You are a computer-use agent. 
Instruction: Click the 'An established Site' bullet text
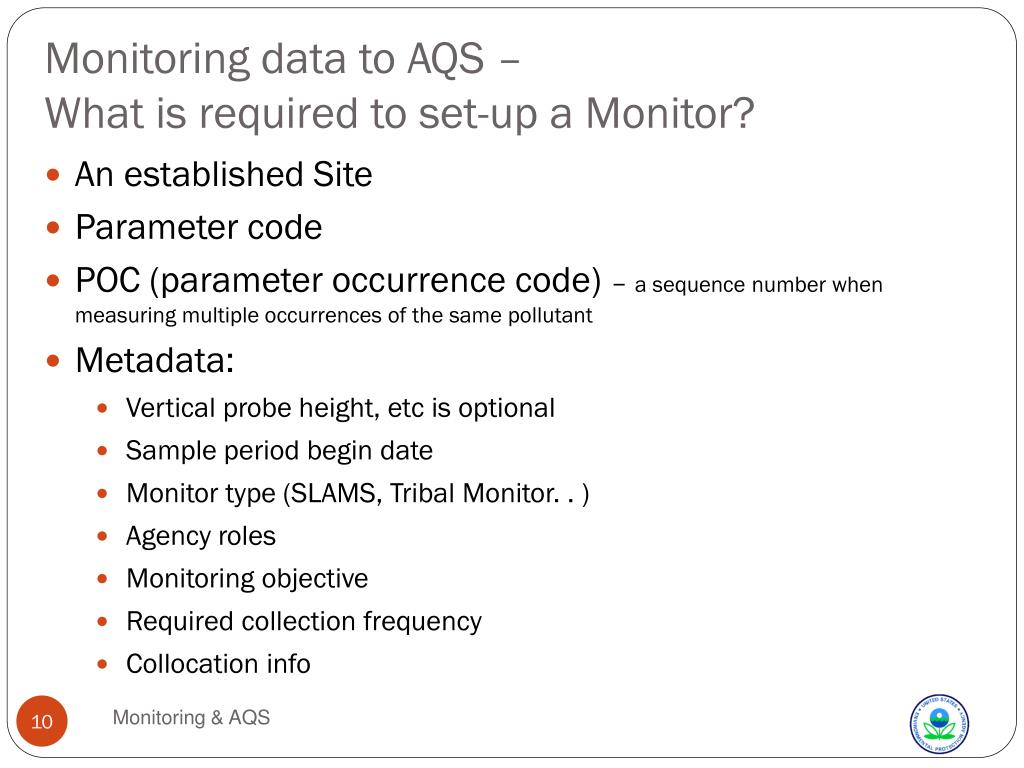click(x=223, y=174)
